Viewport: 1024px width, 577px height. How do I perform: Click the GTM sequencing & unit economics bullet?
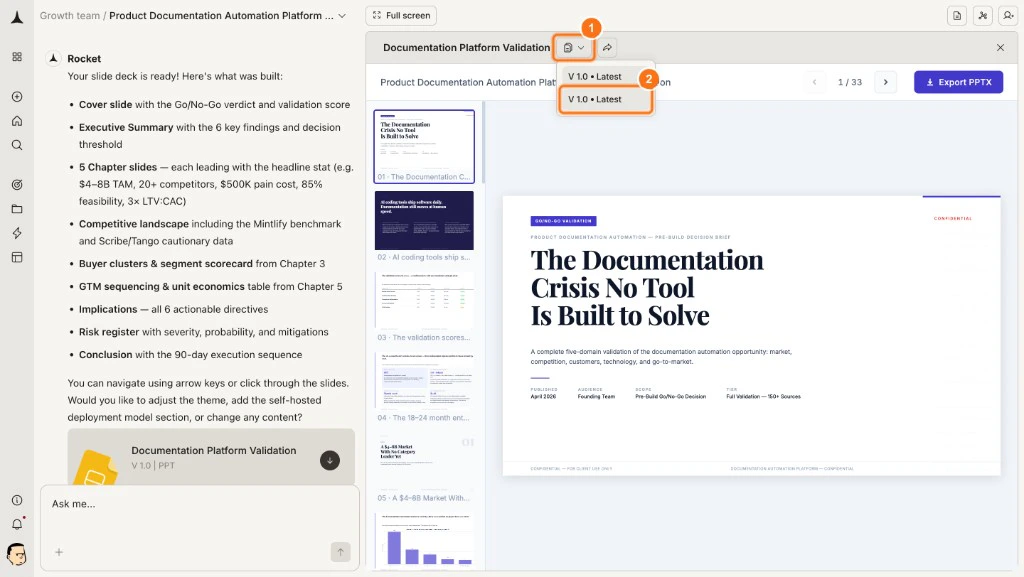(210, 287)
